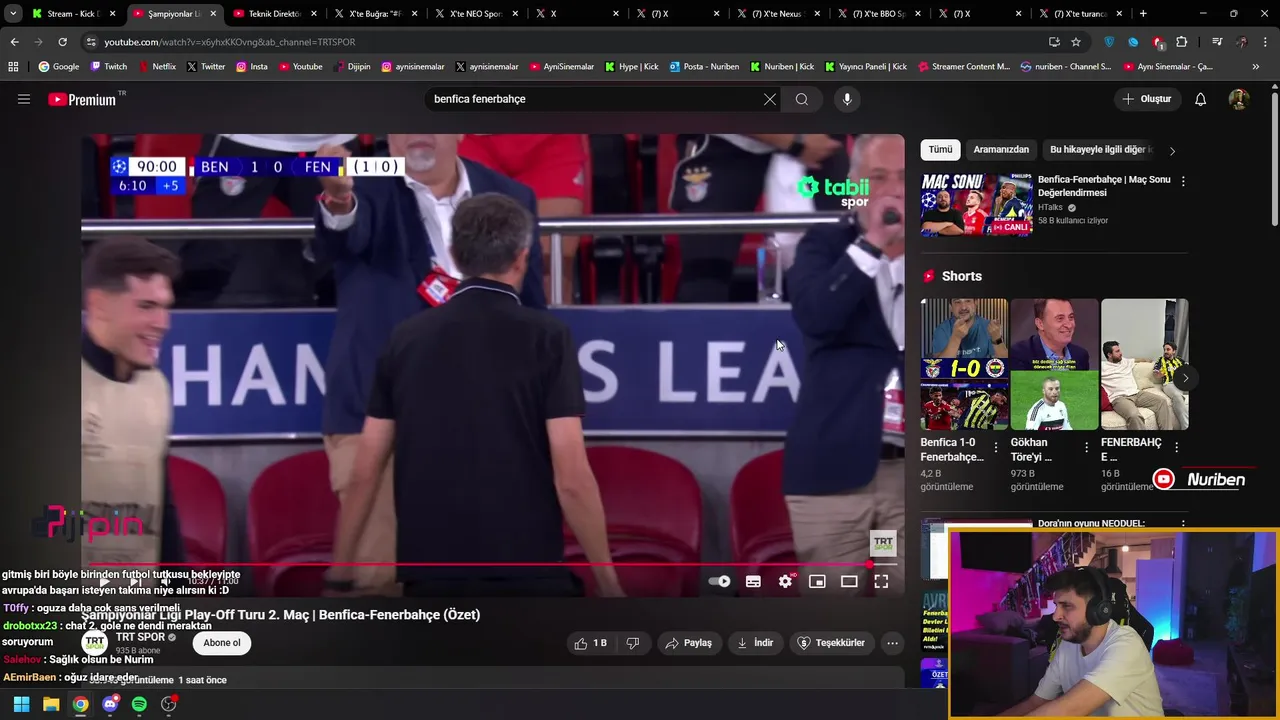The height and width of the screenshot is (720, 1280).
Task: Open the Twitch bookmark
Action: tap(109, 66)
